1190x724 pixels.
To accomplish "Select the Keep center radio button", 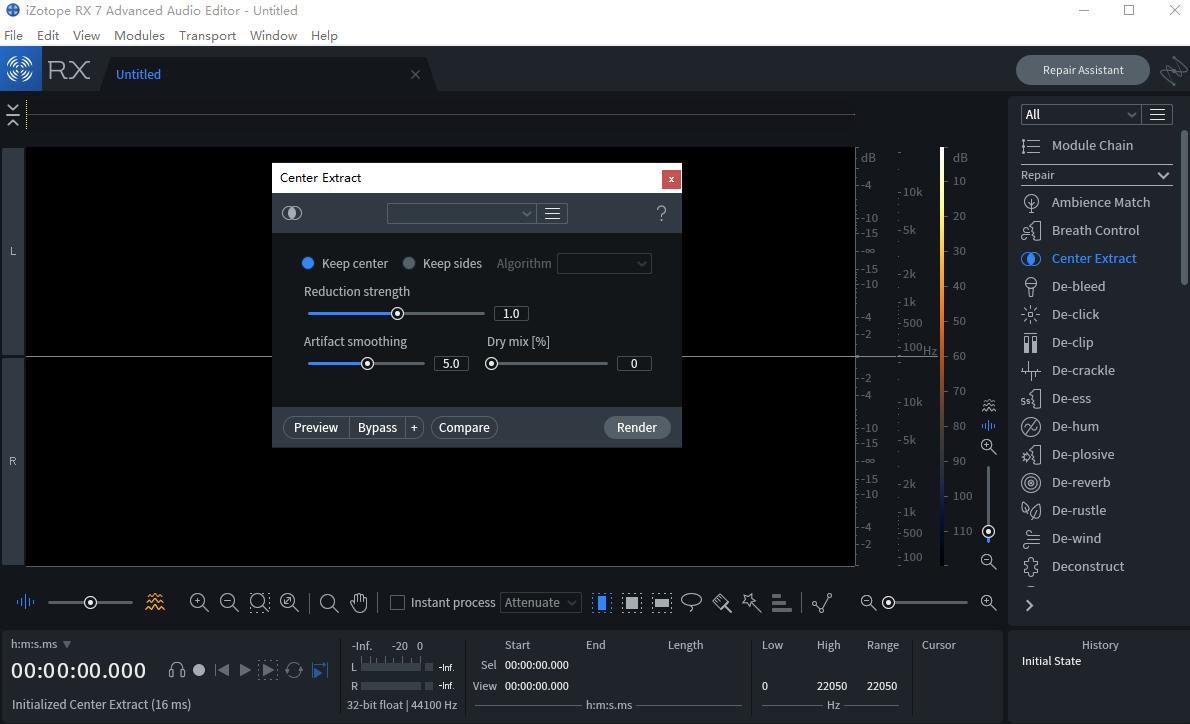I will (308, 263).
